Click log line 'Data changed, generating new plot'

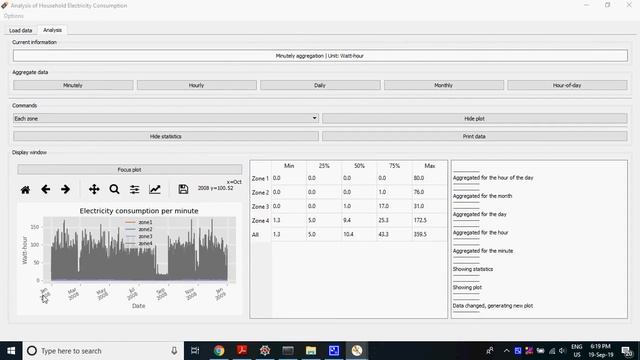493,306
